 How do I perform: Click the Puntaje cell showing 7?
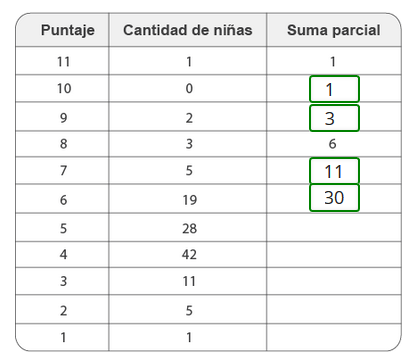pyautogui.click(x=62, y=170)
